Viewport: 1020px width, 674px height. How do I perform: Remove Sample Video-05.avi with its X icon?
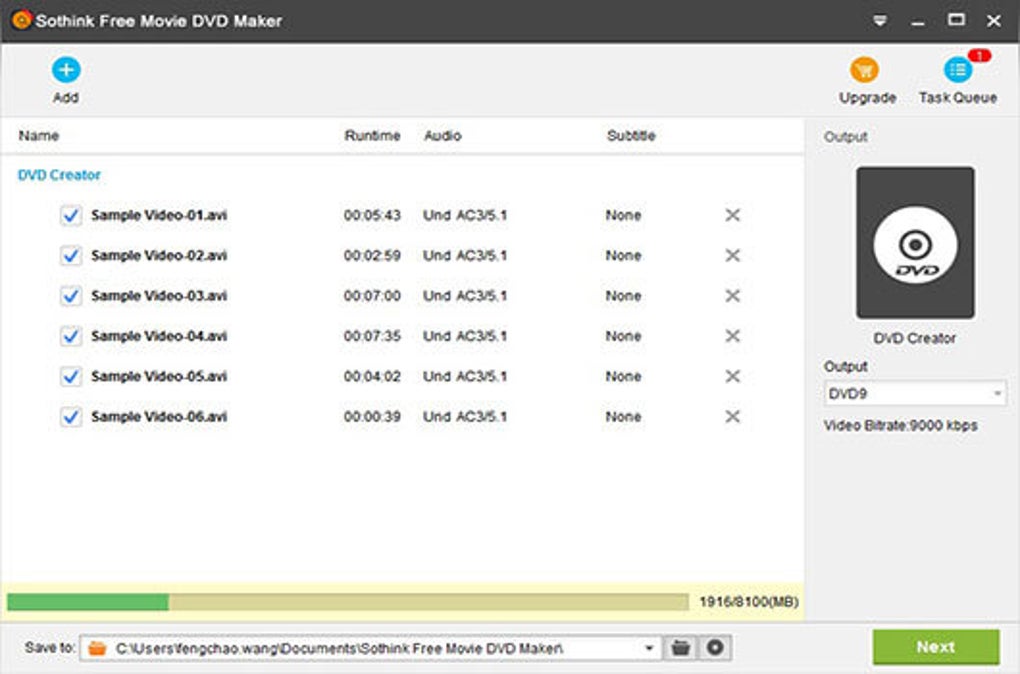tap(732, 376)
